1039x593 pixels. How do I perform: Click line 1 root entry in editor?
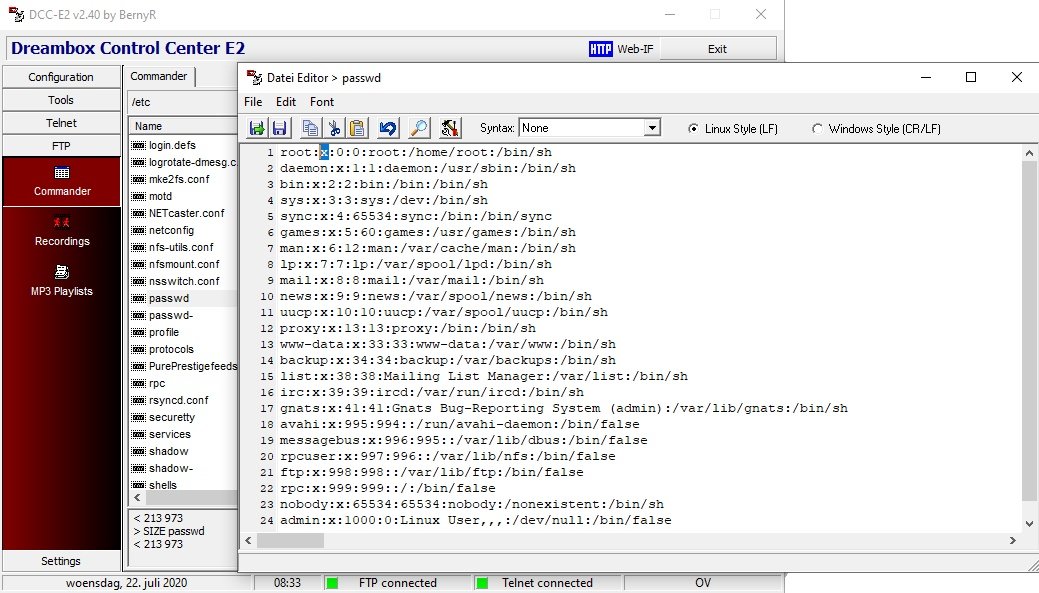[x=415, y=152]
